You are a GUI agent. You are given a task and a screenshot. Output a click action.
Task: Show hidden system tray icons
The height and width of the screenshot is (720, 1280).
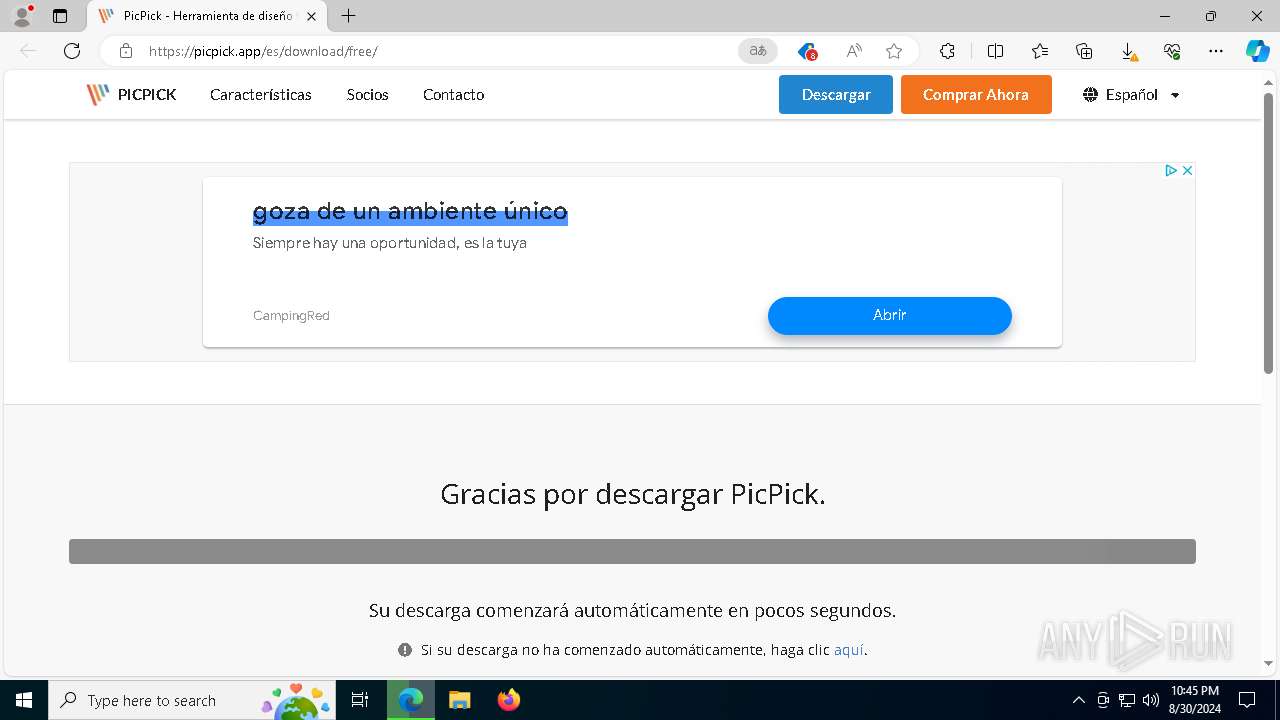(x=1078, y=700)
